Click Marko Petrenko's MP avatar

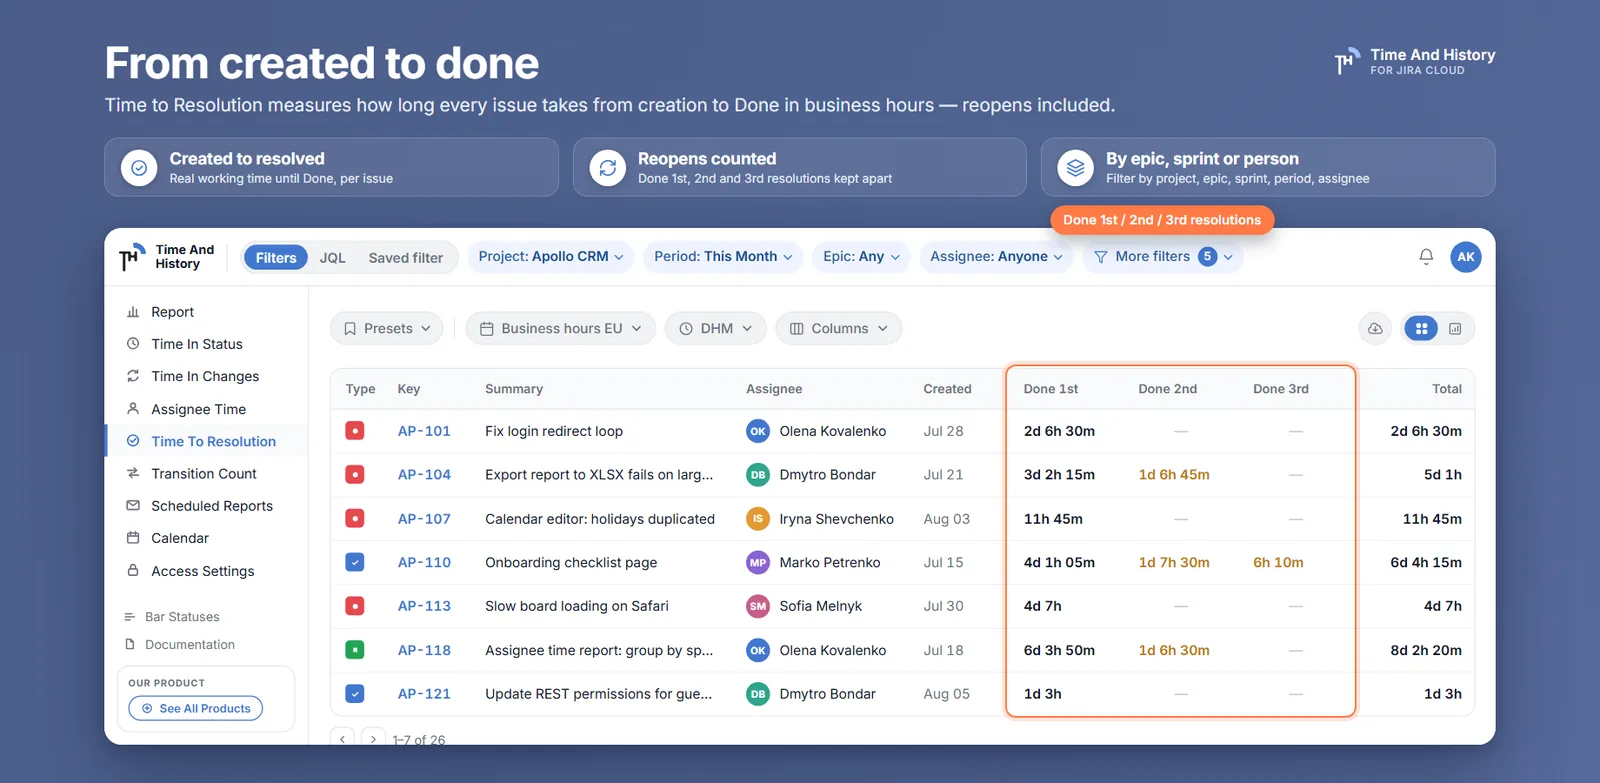(x=758, y=562)
